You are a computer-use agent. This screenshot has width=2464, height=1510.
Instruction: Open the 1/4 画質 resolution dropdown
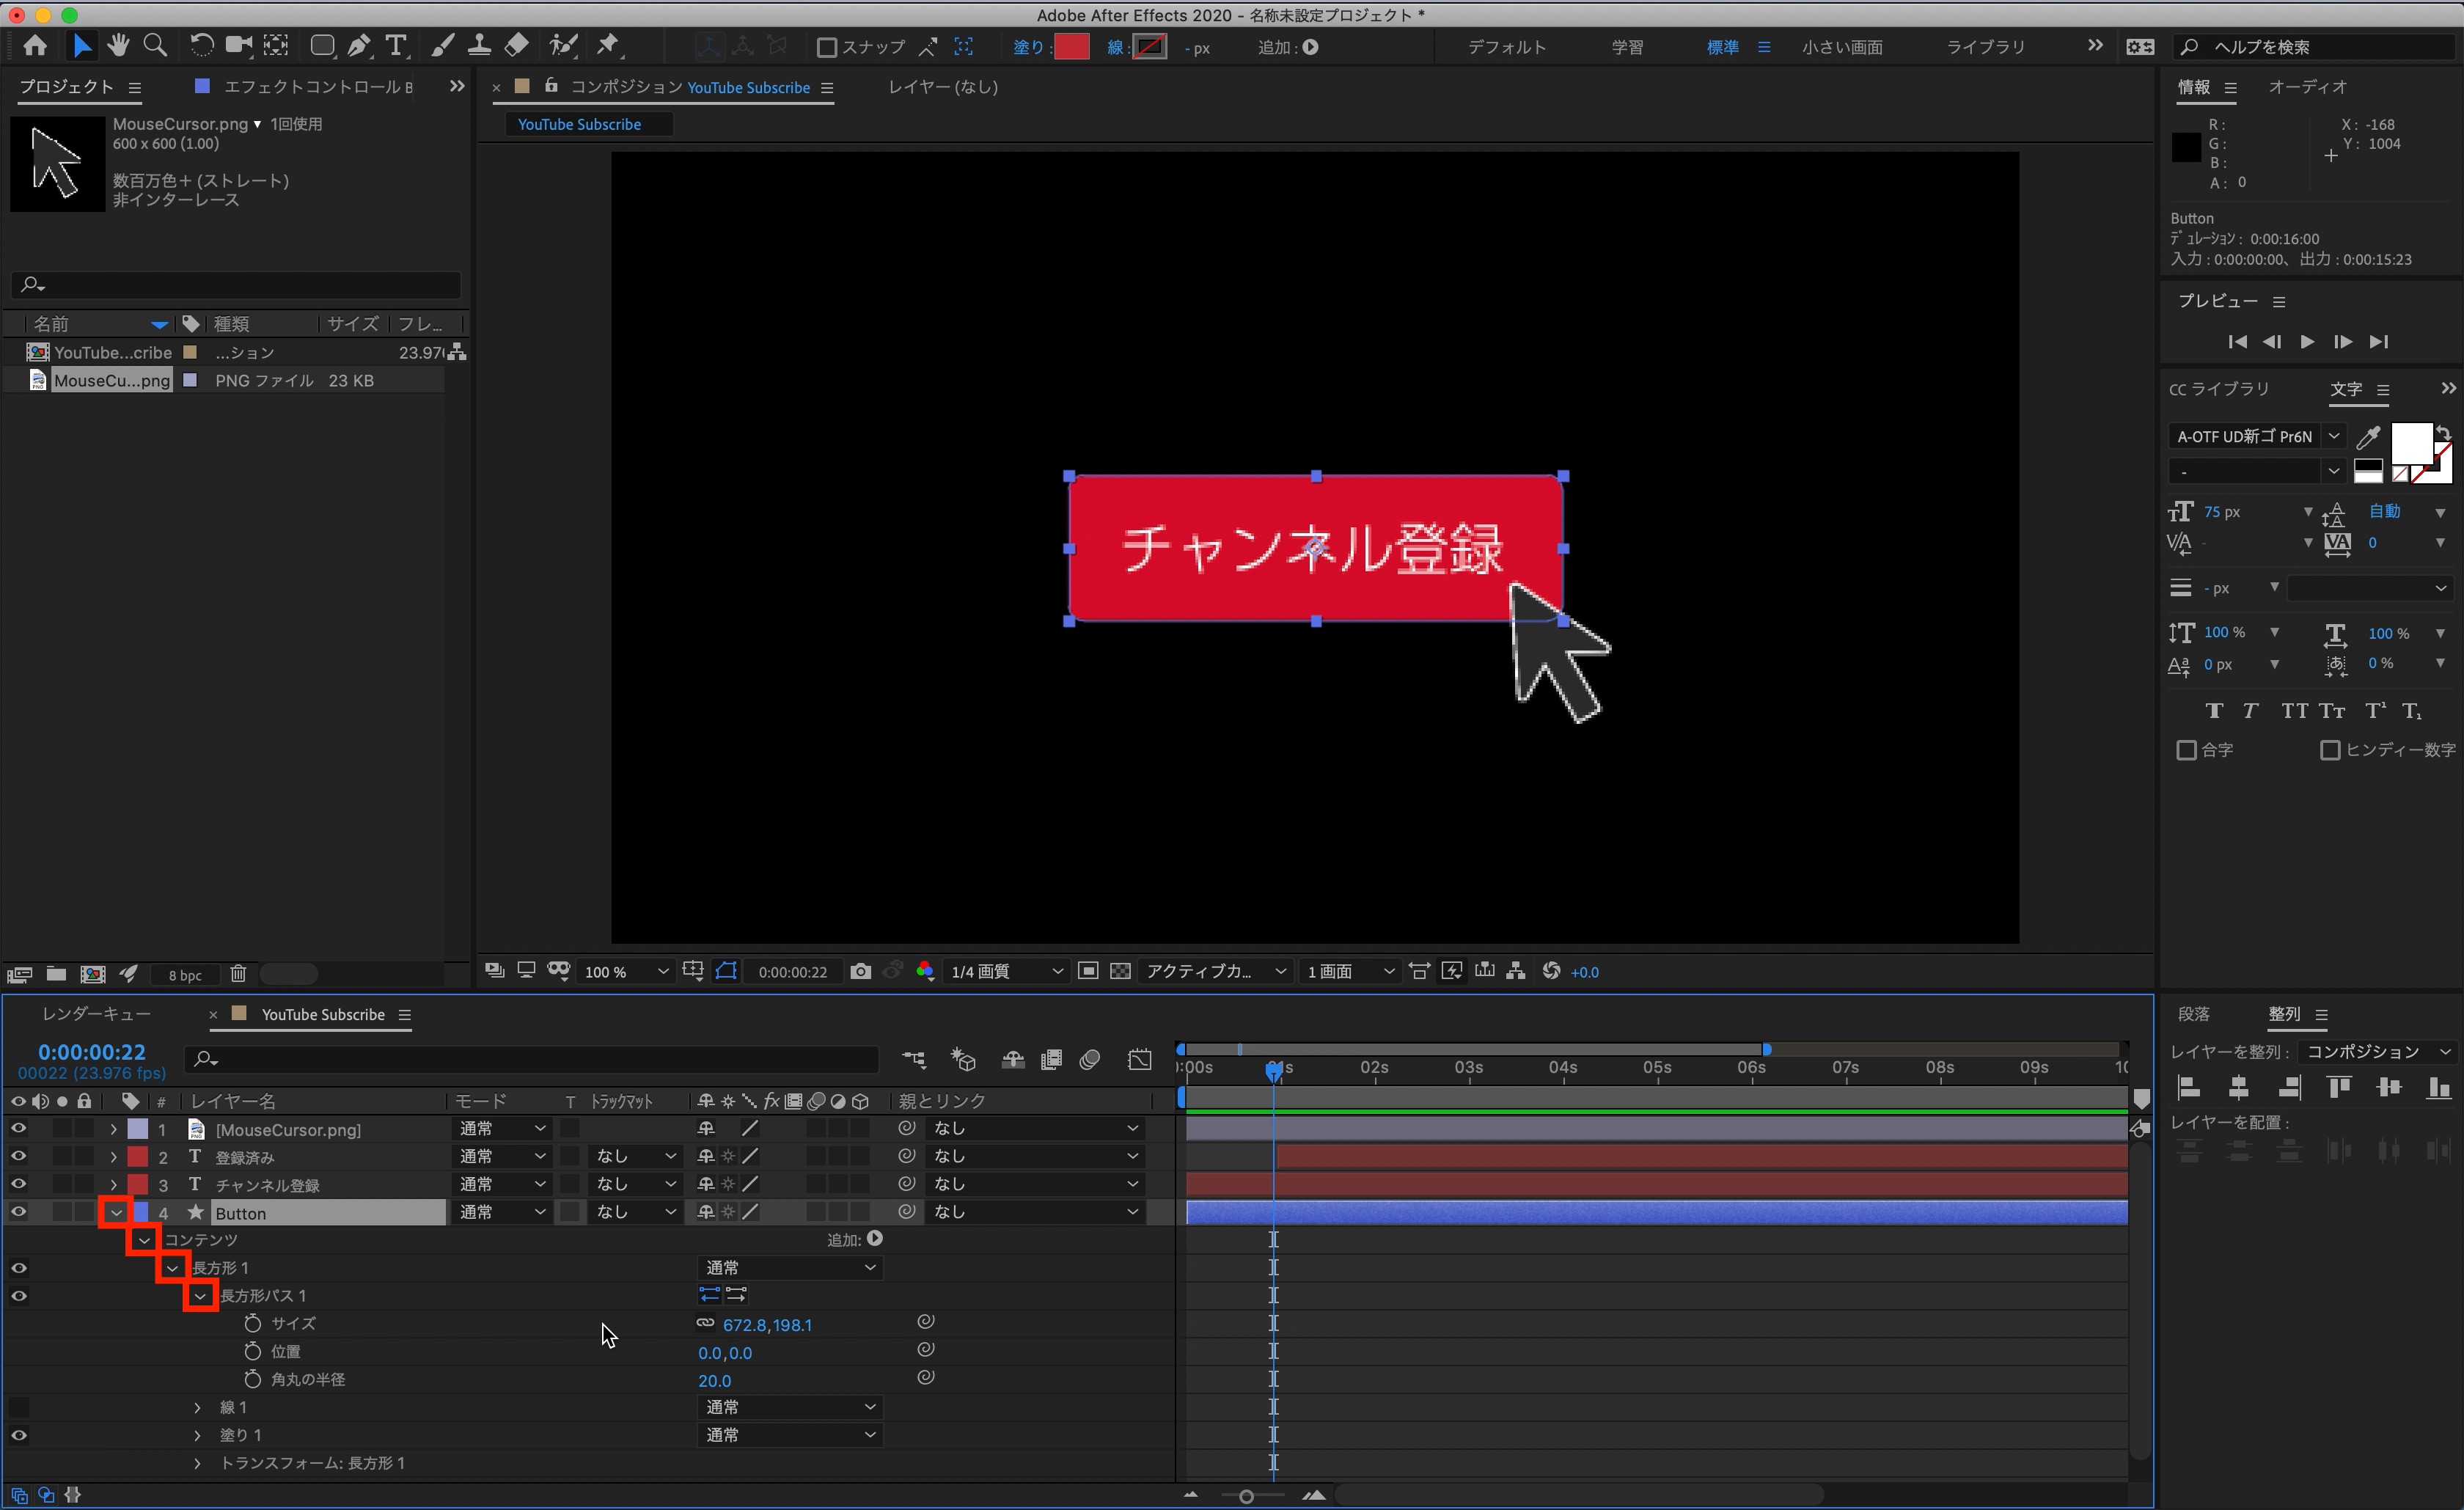coord(1005,972)
